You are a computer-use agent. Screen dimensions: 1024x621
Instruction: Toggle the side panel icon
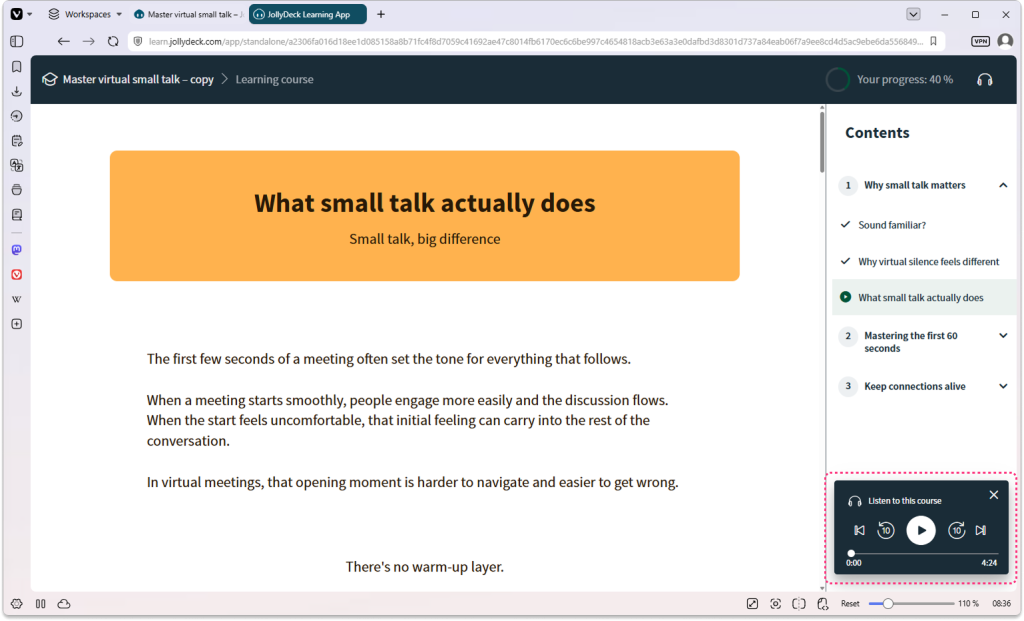pyautogui.click(x=17, y=41)
